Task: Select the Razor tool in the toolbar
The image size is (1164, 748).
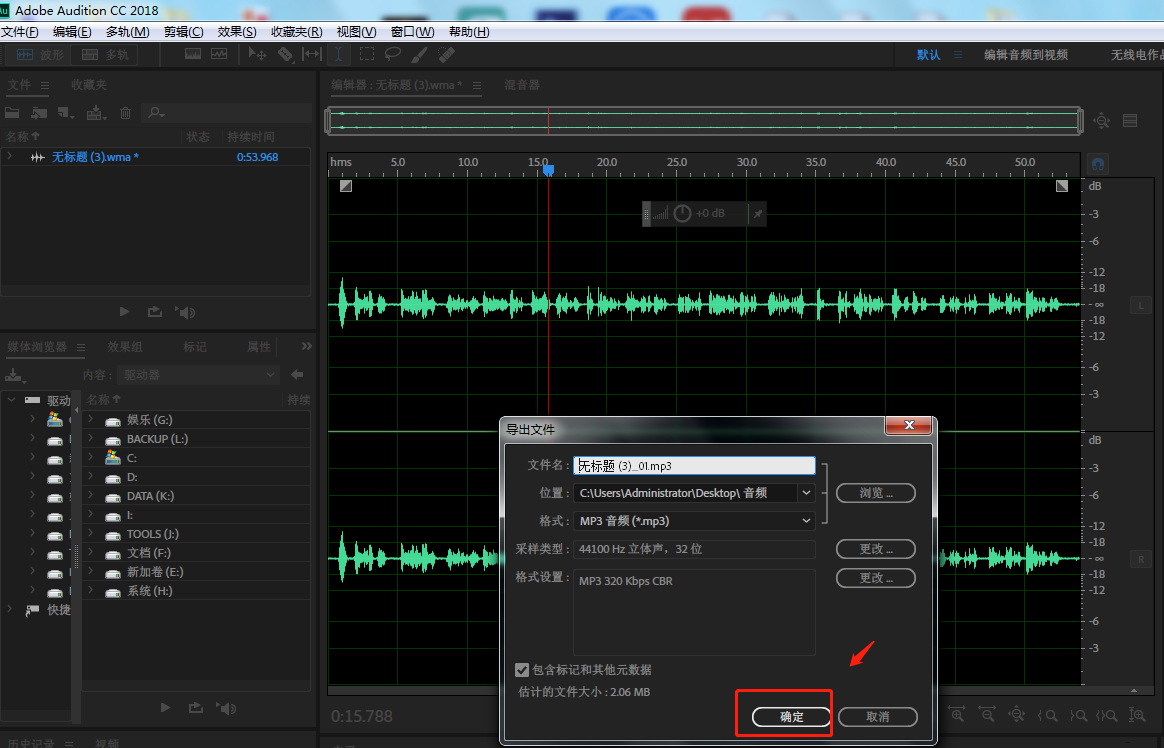Action: (x=285, y=54)
